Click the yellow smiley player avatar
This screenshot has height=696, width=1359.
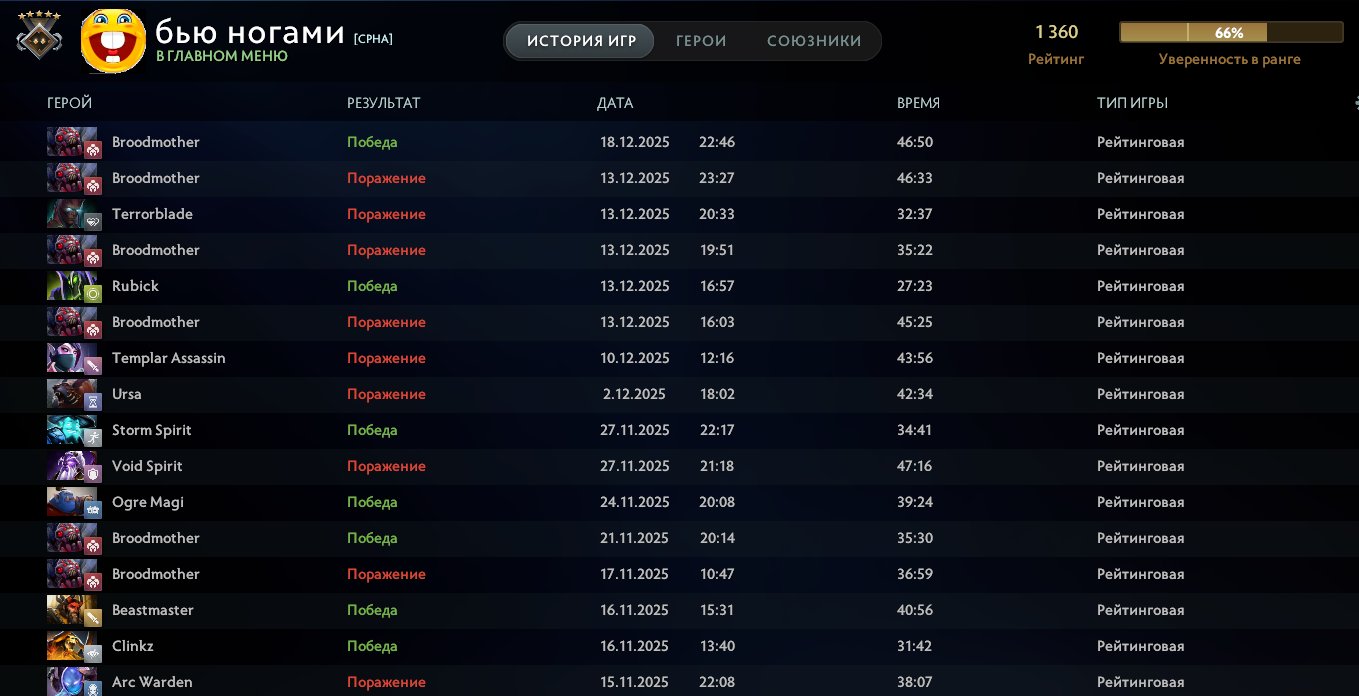(112, 41)
